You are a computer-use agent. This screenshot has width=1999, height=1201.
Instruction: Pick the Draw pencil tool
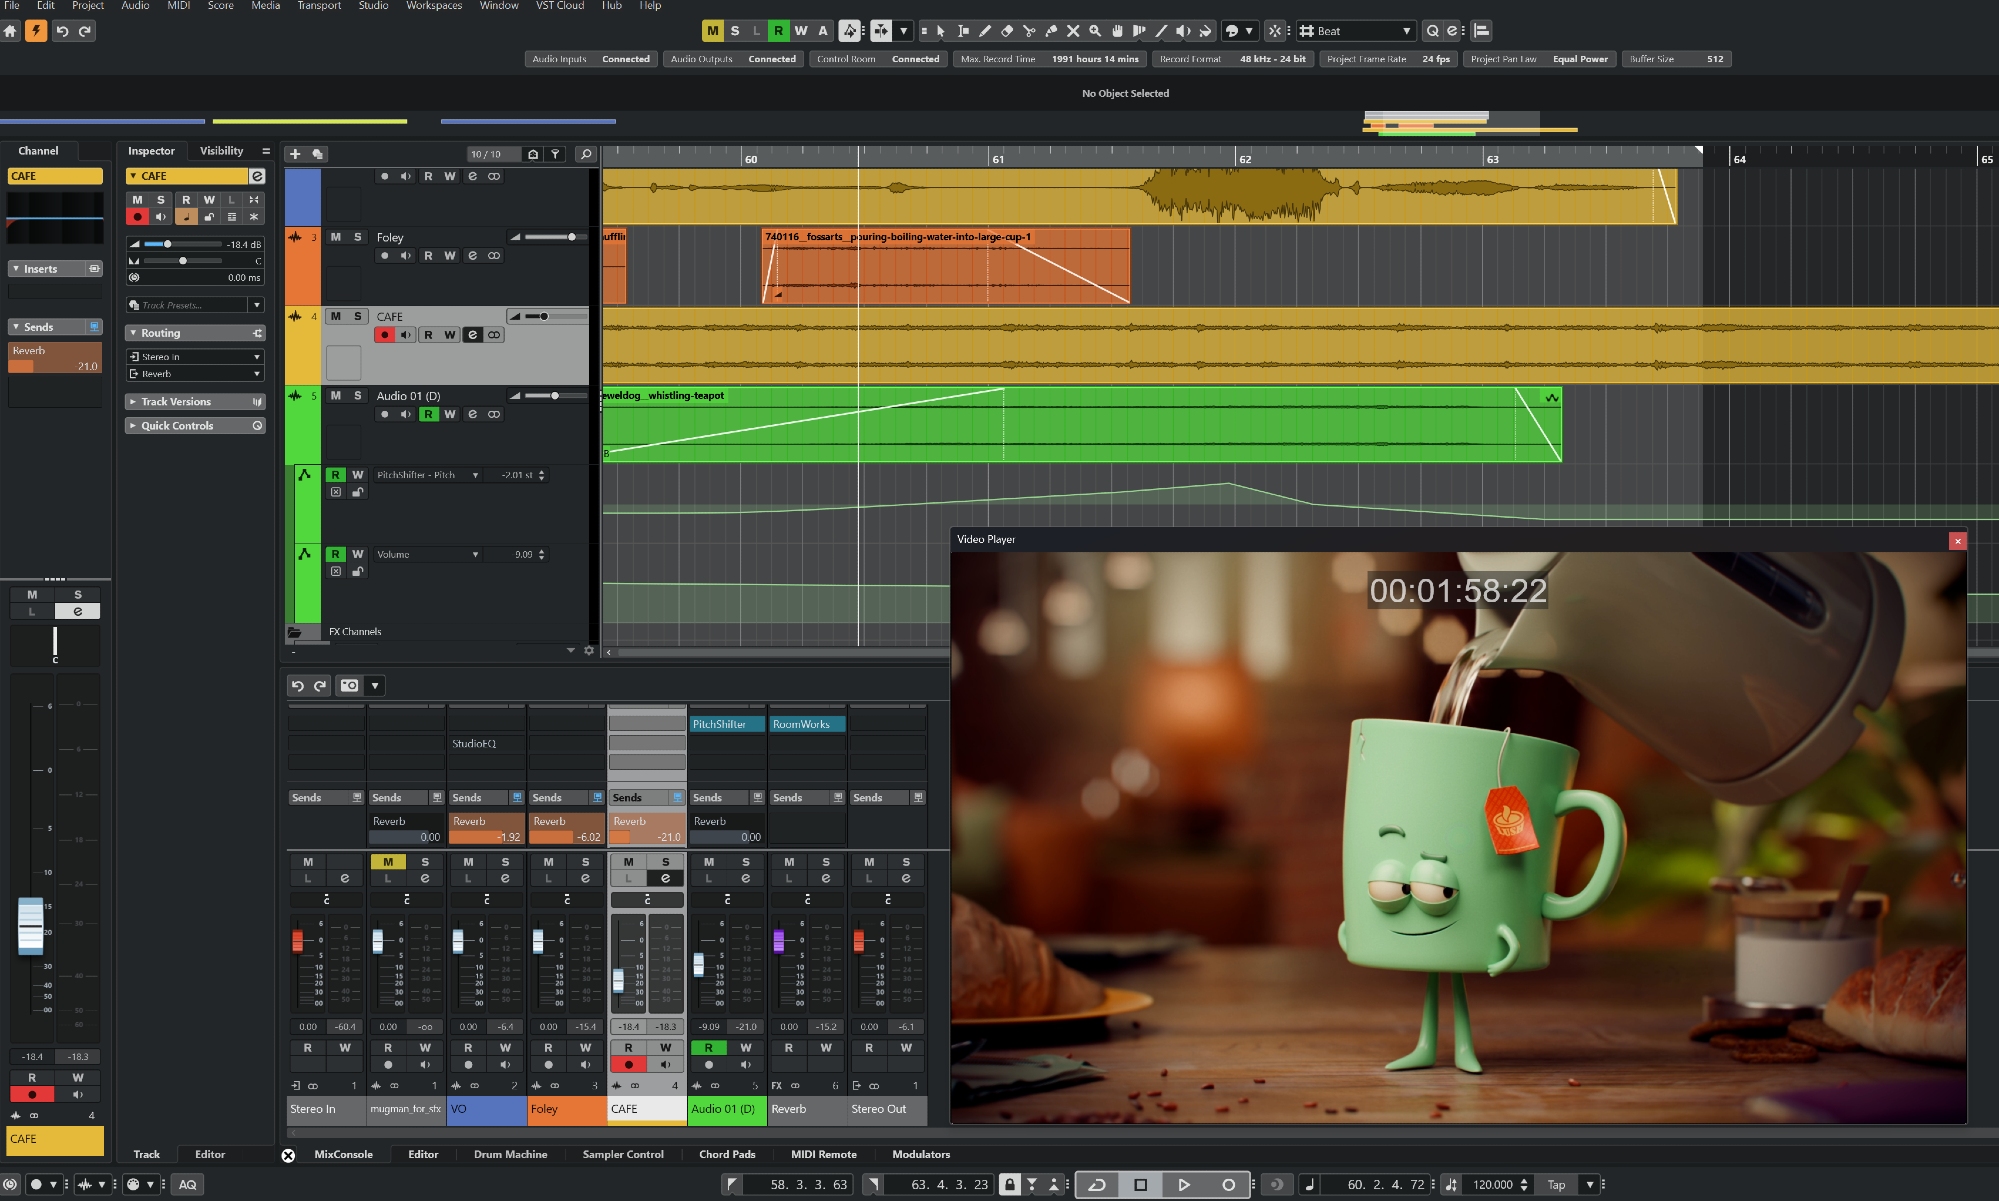[x=985, y=31]
